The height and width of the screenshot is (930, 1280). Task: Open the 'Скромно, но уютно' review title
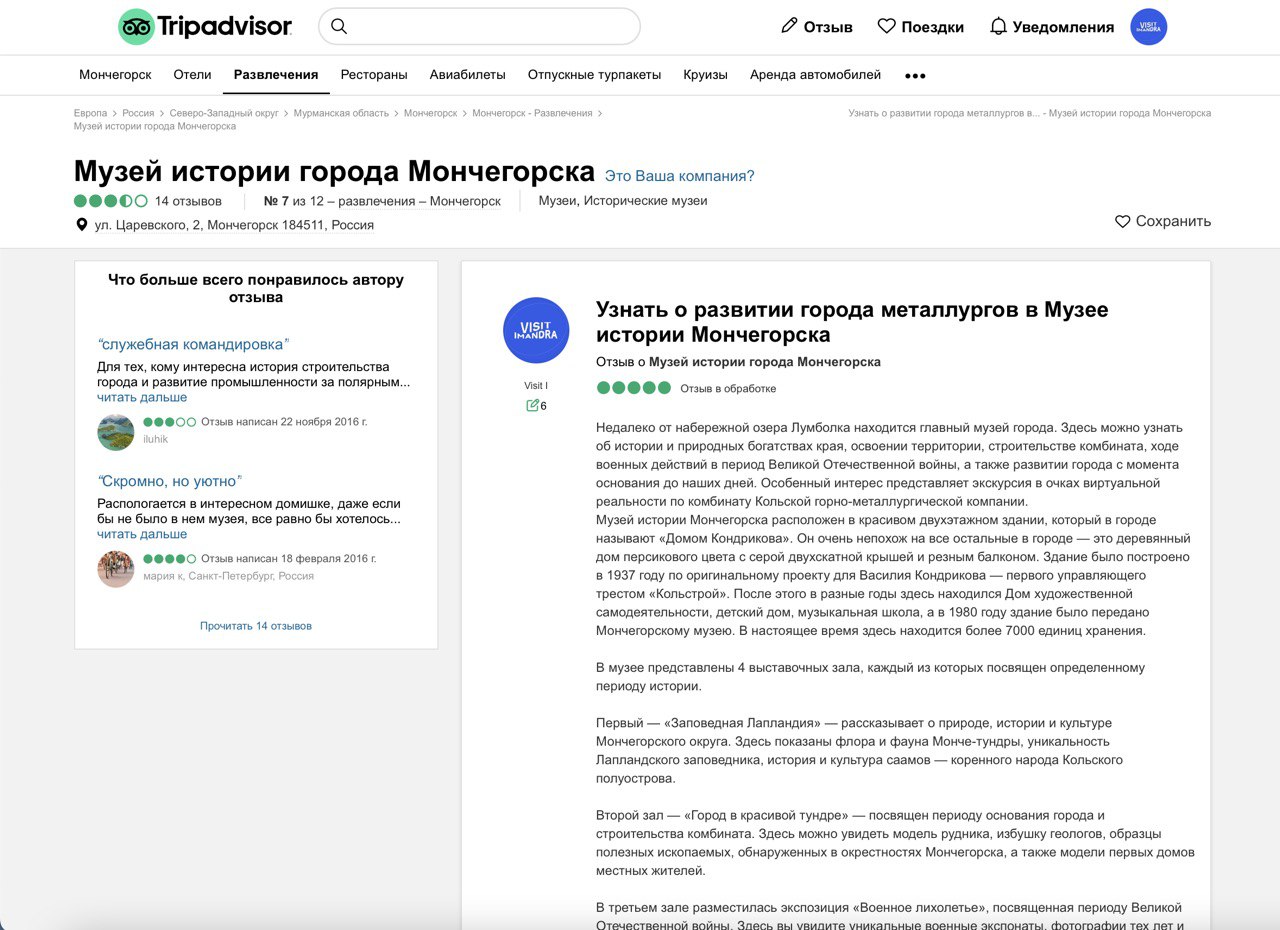[x=170, y=481]
